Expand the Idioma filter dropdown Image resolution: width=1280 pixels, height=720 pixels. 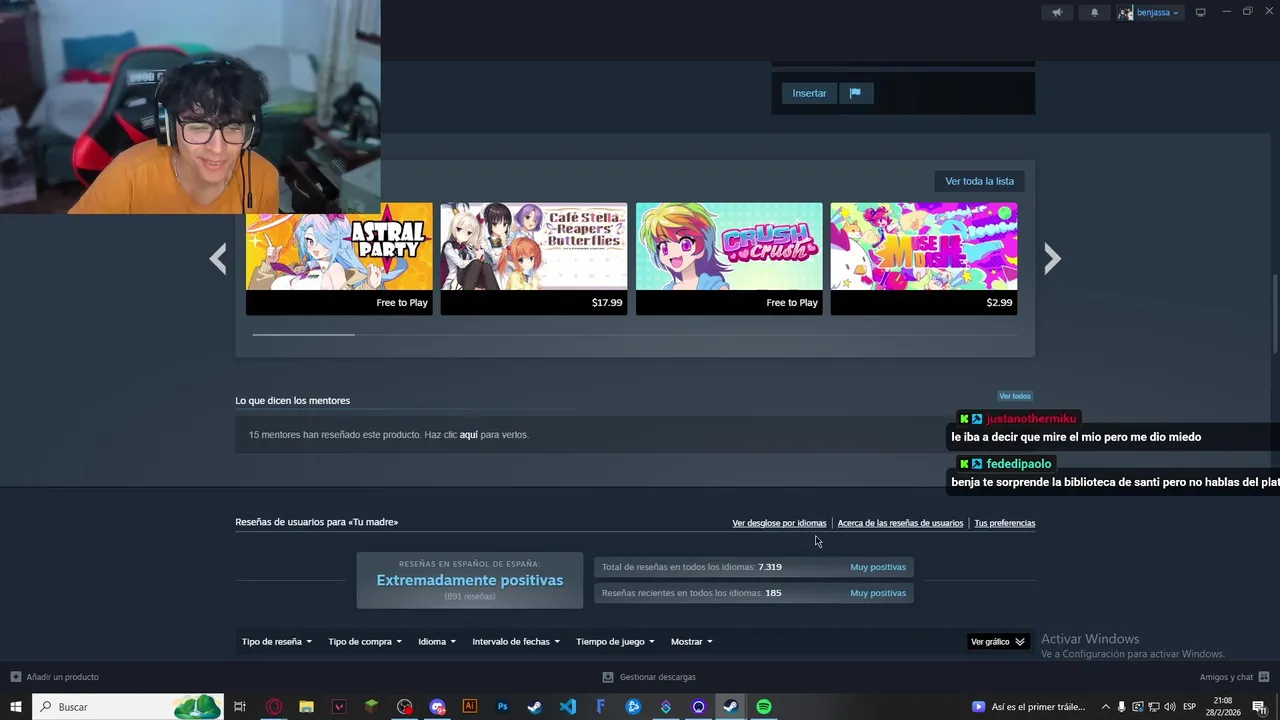[x=437, y=642]
